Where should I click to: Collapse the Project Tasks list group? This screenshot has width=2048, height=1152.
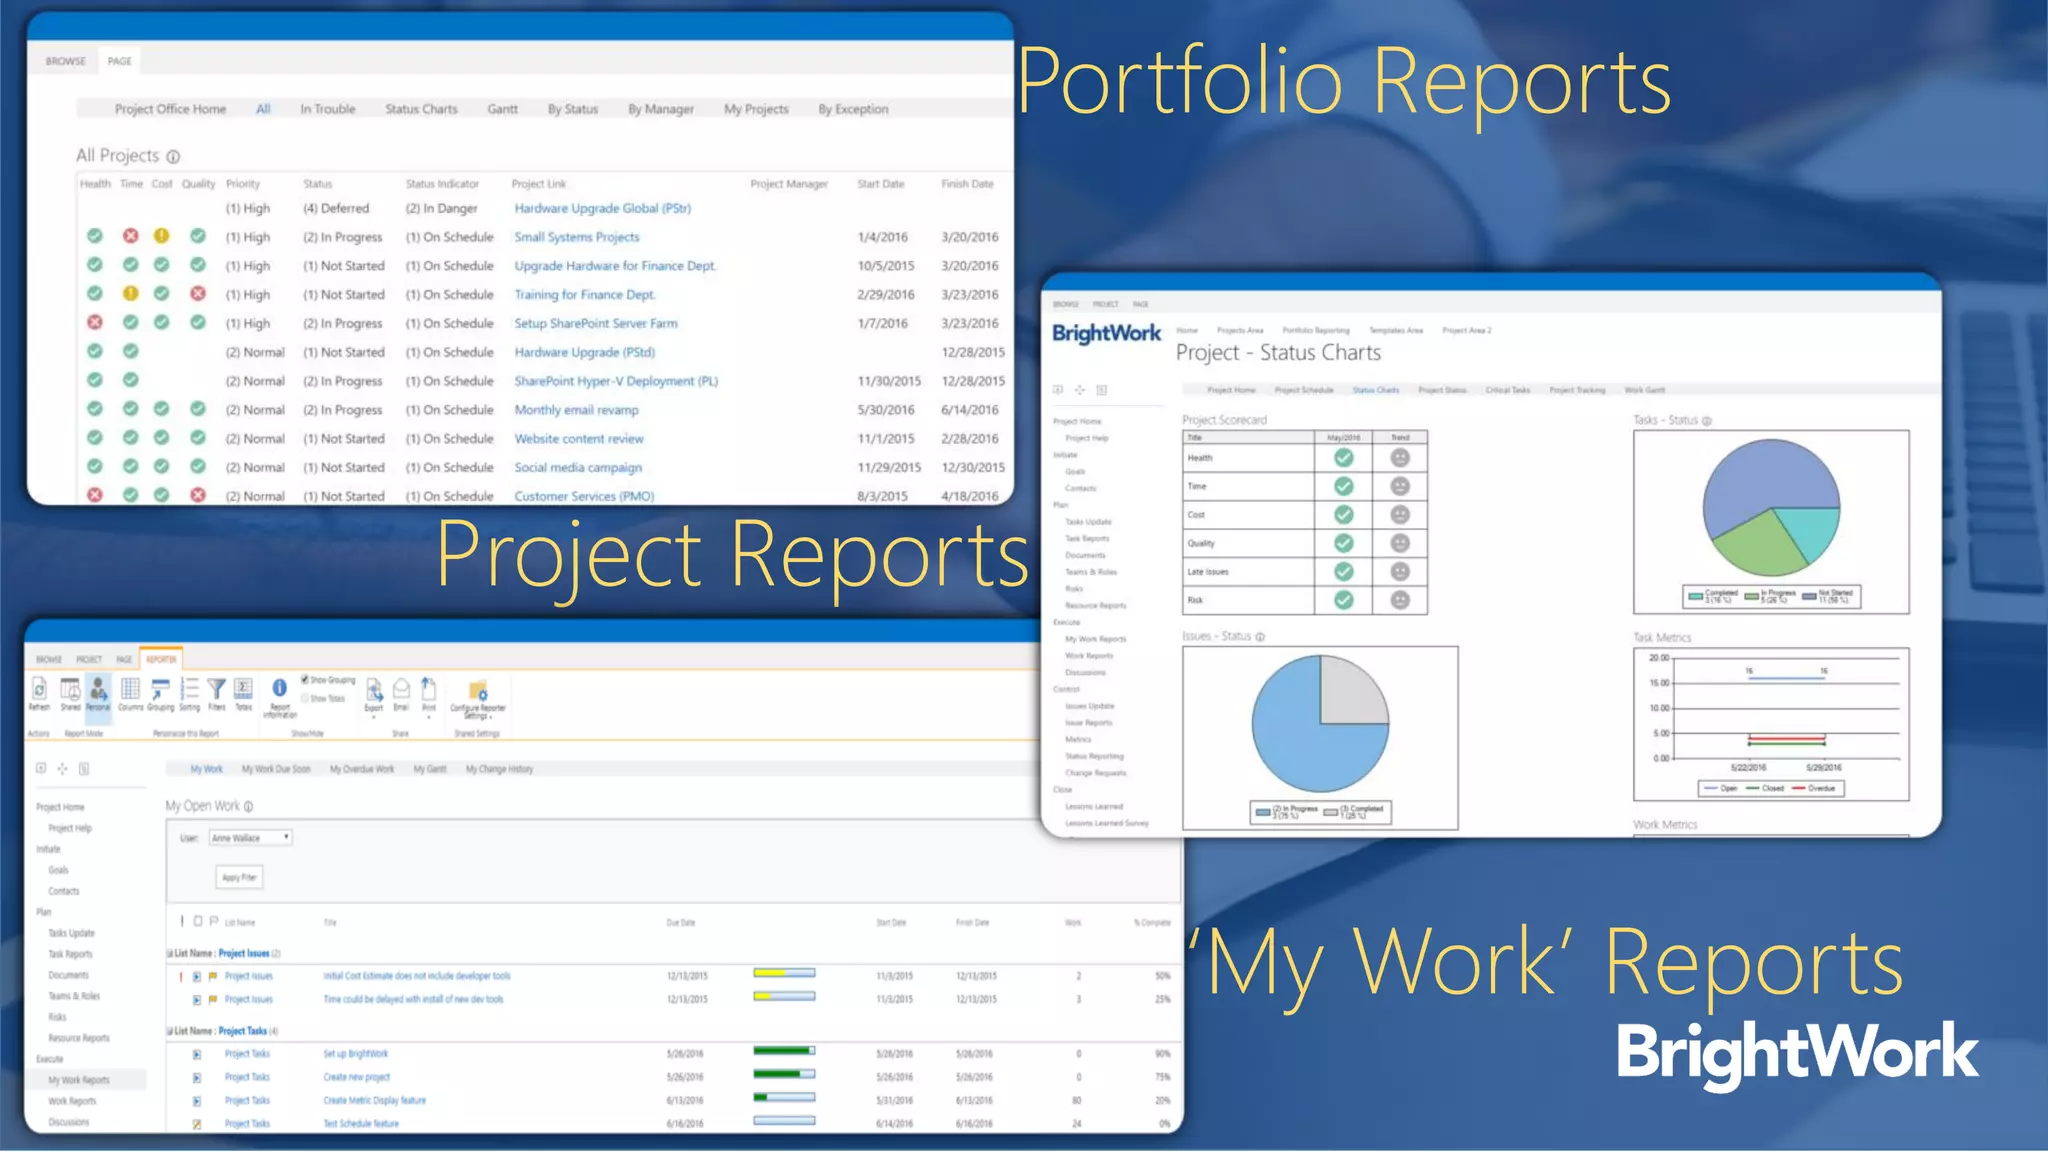pyautogui.click(x=170, y=1031)
